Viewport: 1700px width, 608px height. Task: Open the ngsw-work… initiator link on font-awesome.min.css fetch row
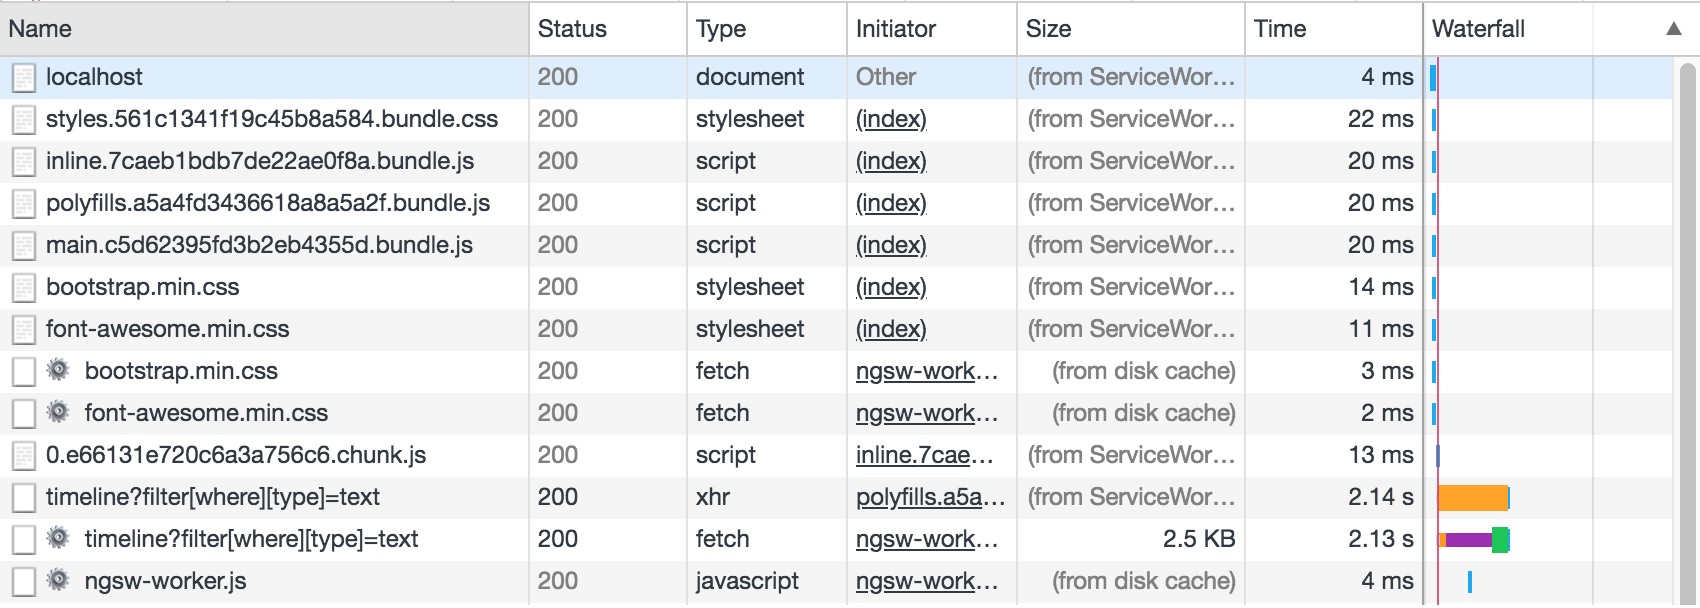(927, 413)
